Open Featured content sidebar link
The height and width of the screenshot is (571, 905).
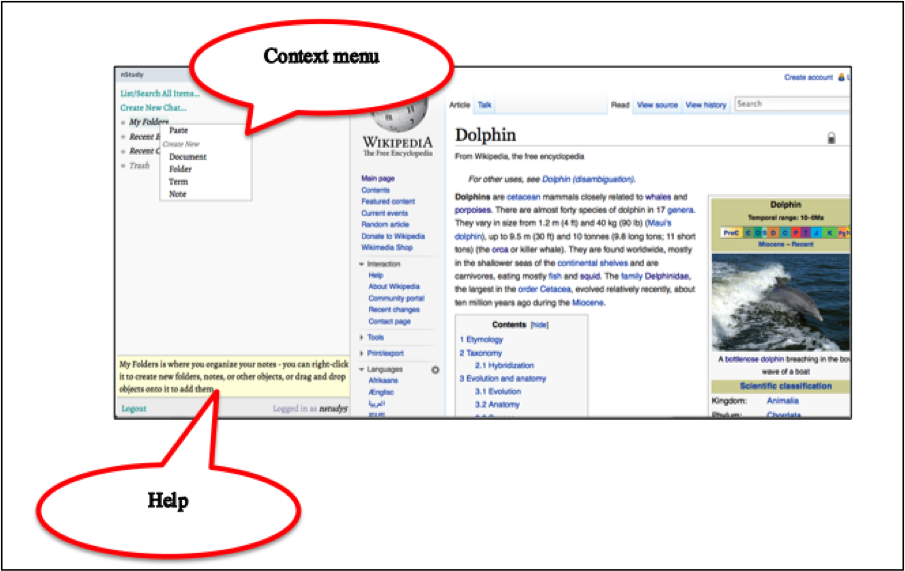coord(388,201)
